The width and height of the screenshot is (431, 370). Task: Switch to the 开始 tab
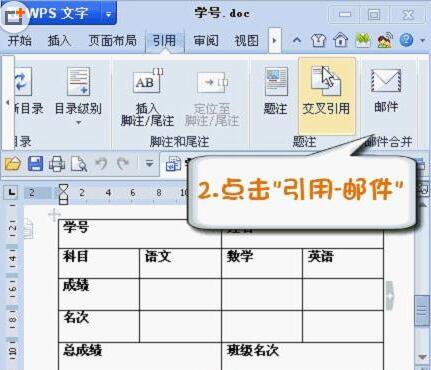[20, 41]
